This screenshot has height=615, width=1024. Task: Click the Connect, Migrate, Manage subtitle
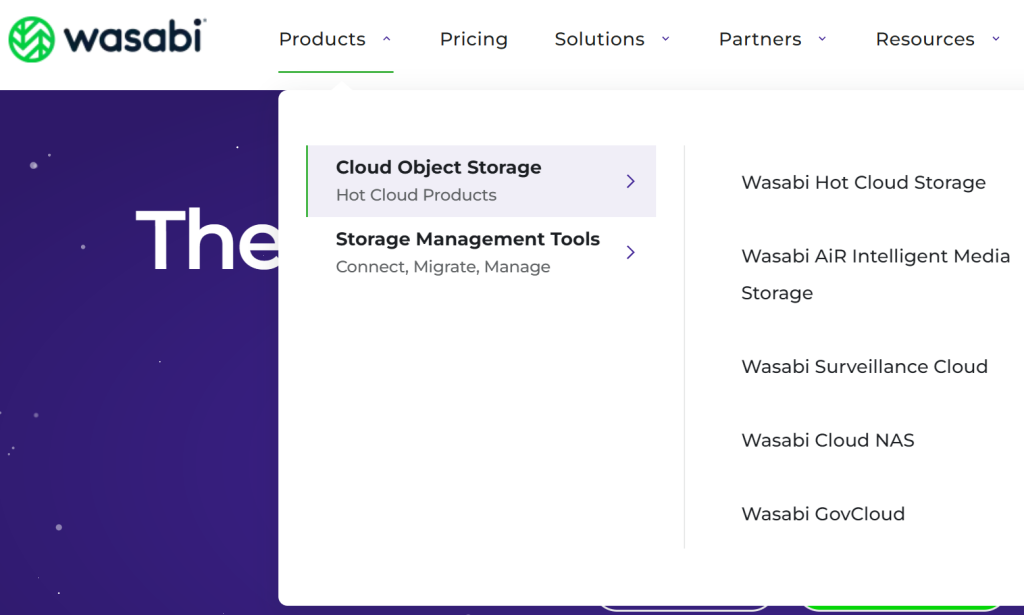tap(443, 267)
